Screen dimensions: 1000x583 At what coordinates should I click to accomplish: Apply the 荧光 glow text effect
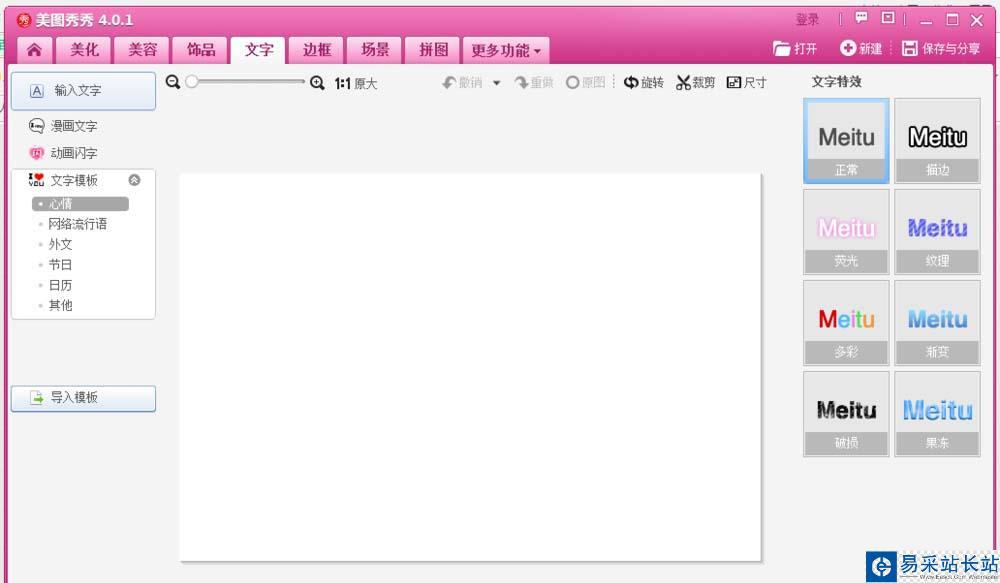click(846, 233)
